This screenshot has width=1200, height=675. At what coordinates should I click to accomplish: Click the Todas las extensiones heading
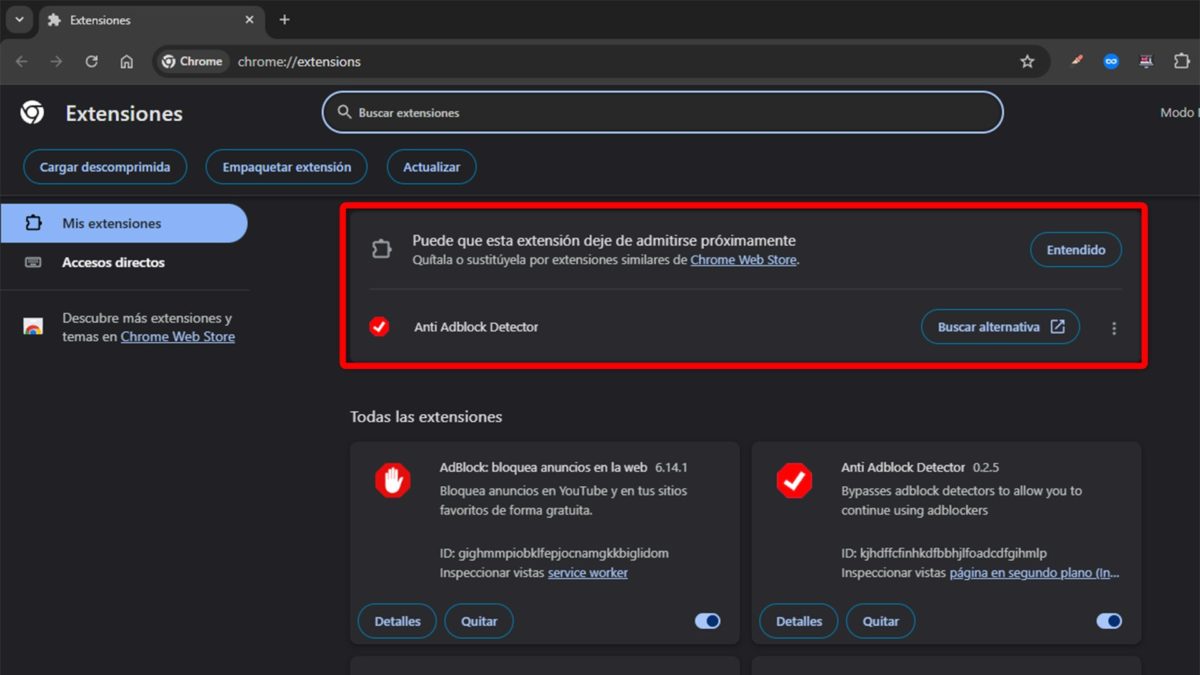pyautogui.click(x=426, y=416)
